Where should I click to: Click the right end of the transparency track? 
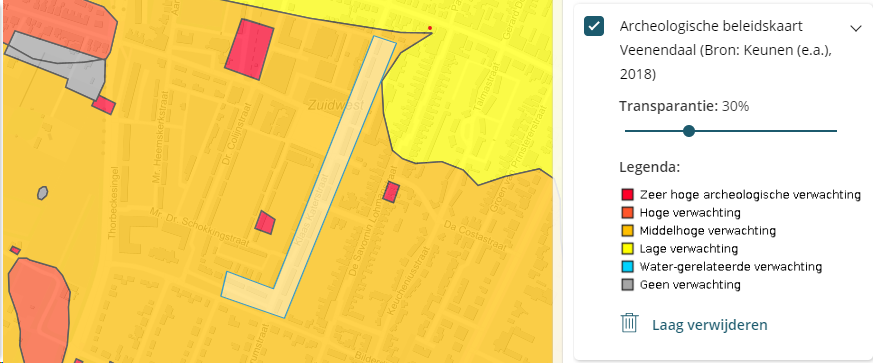(836, 131)
